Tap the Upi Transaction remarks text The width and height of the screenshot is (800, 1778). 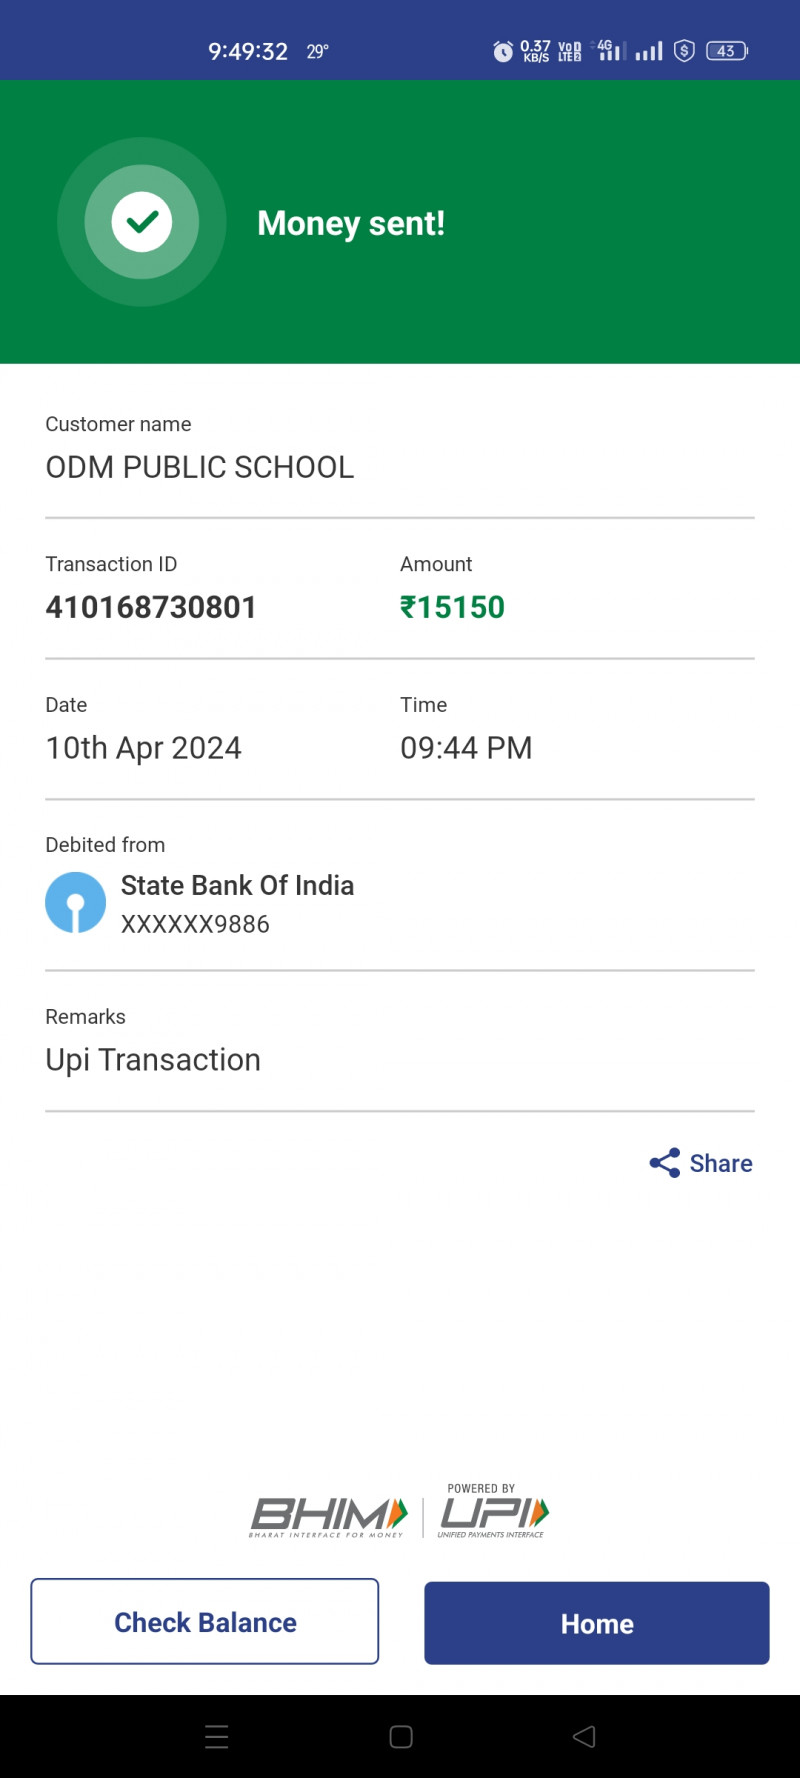point(153,1060)
